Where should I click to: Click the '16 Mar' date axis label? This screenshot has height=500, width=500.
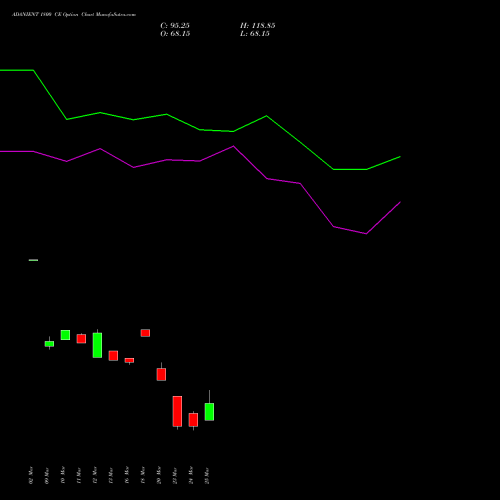[x=127, y=475]
